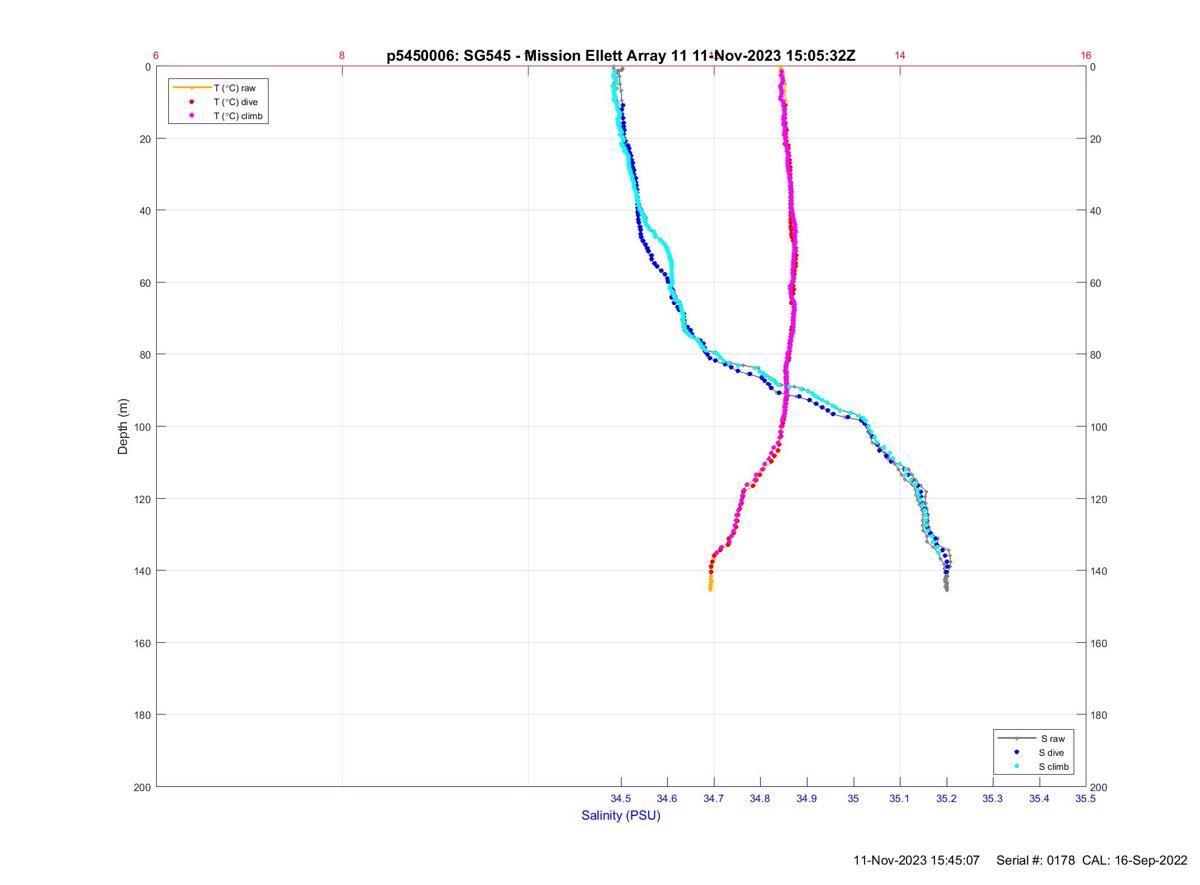Click salinity tick label 35.1
This screenshot has width=1200, height=885.
click(x=900, y=798)
